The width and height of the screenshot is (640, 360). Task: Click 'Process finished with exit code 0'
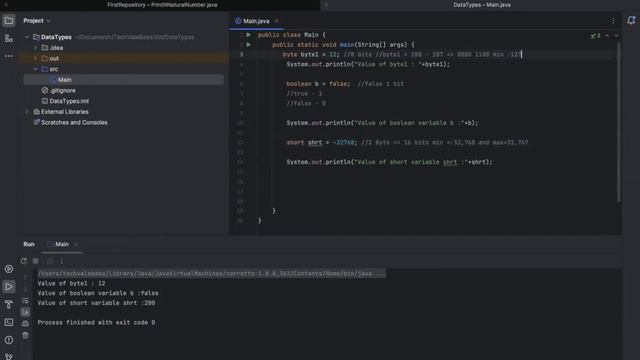pyautogui.click(x=96, y=322)
